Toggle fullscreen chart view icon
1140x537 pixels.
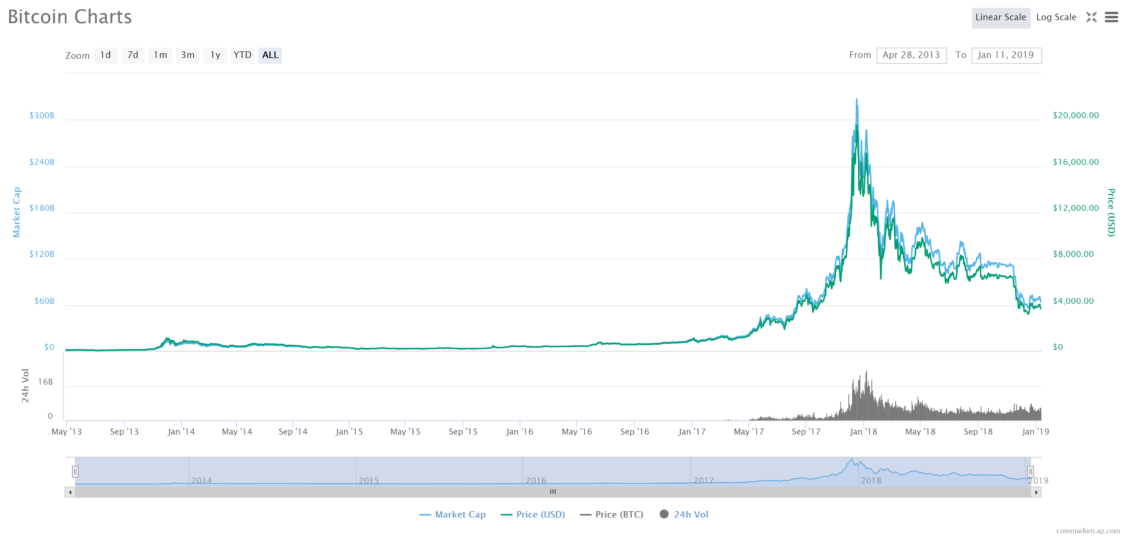point(1091,17)
